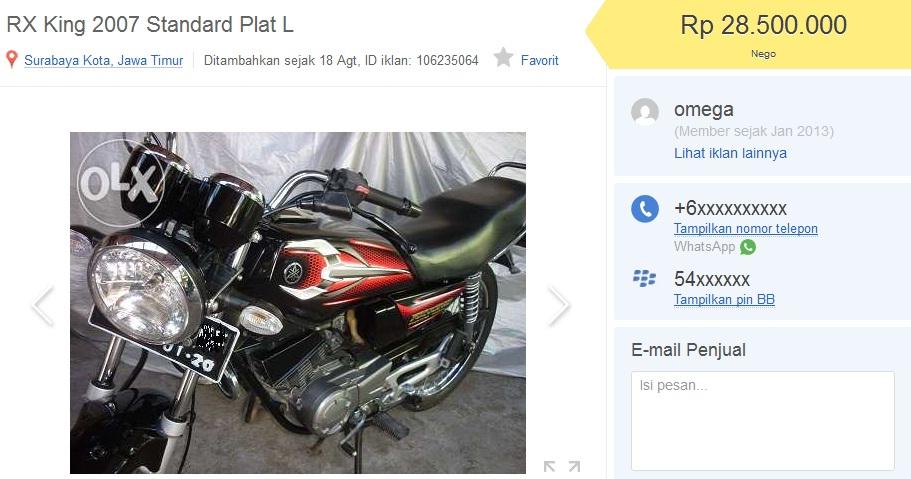Image resolution: width=911 pixels, height=479 pixels.
Task: Reveal the number via Tampilkan nomor telepon
Action: pyautogui.click(x=745, y=228)
